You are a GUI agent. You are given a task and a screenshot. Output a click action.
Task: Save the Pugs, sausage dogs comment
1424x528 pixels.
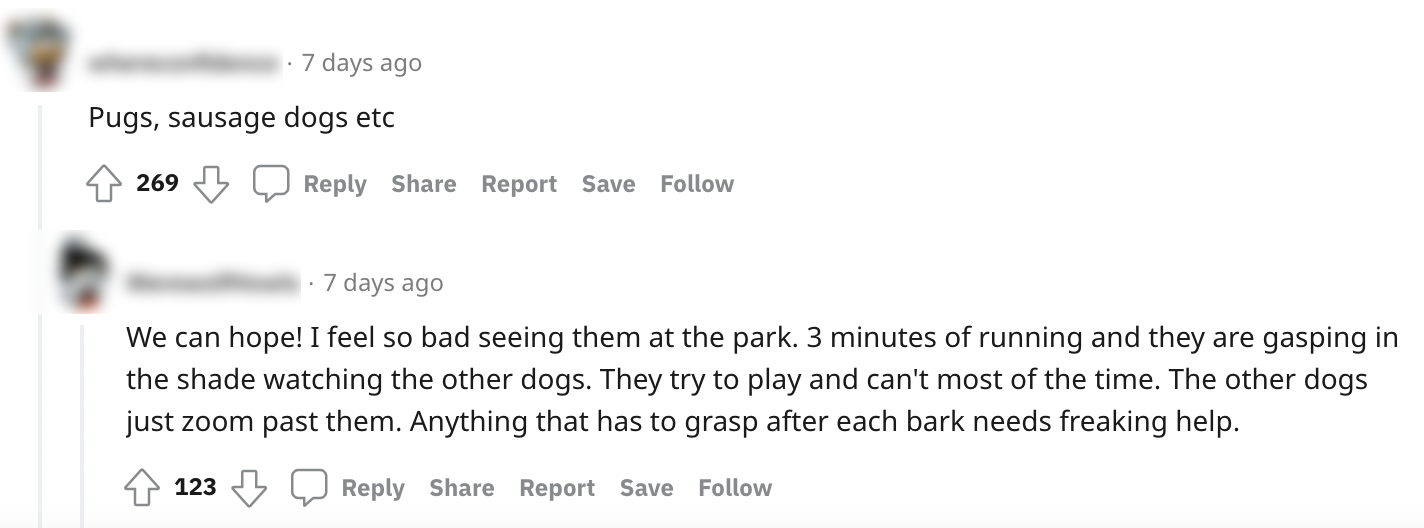tap(608, 184)
